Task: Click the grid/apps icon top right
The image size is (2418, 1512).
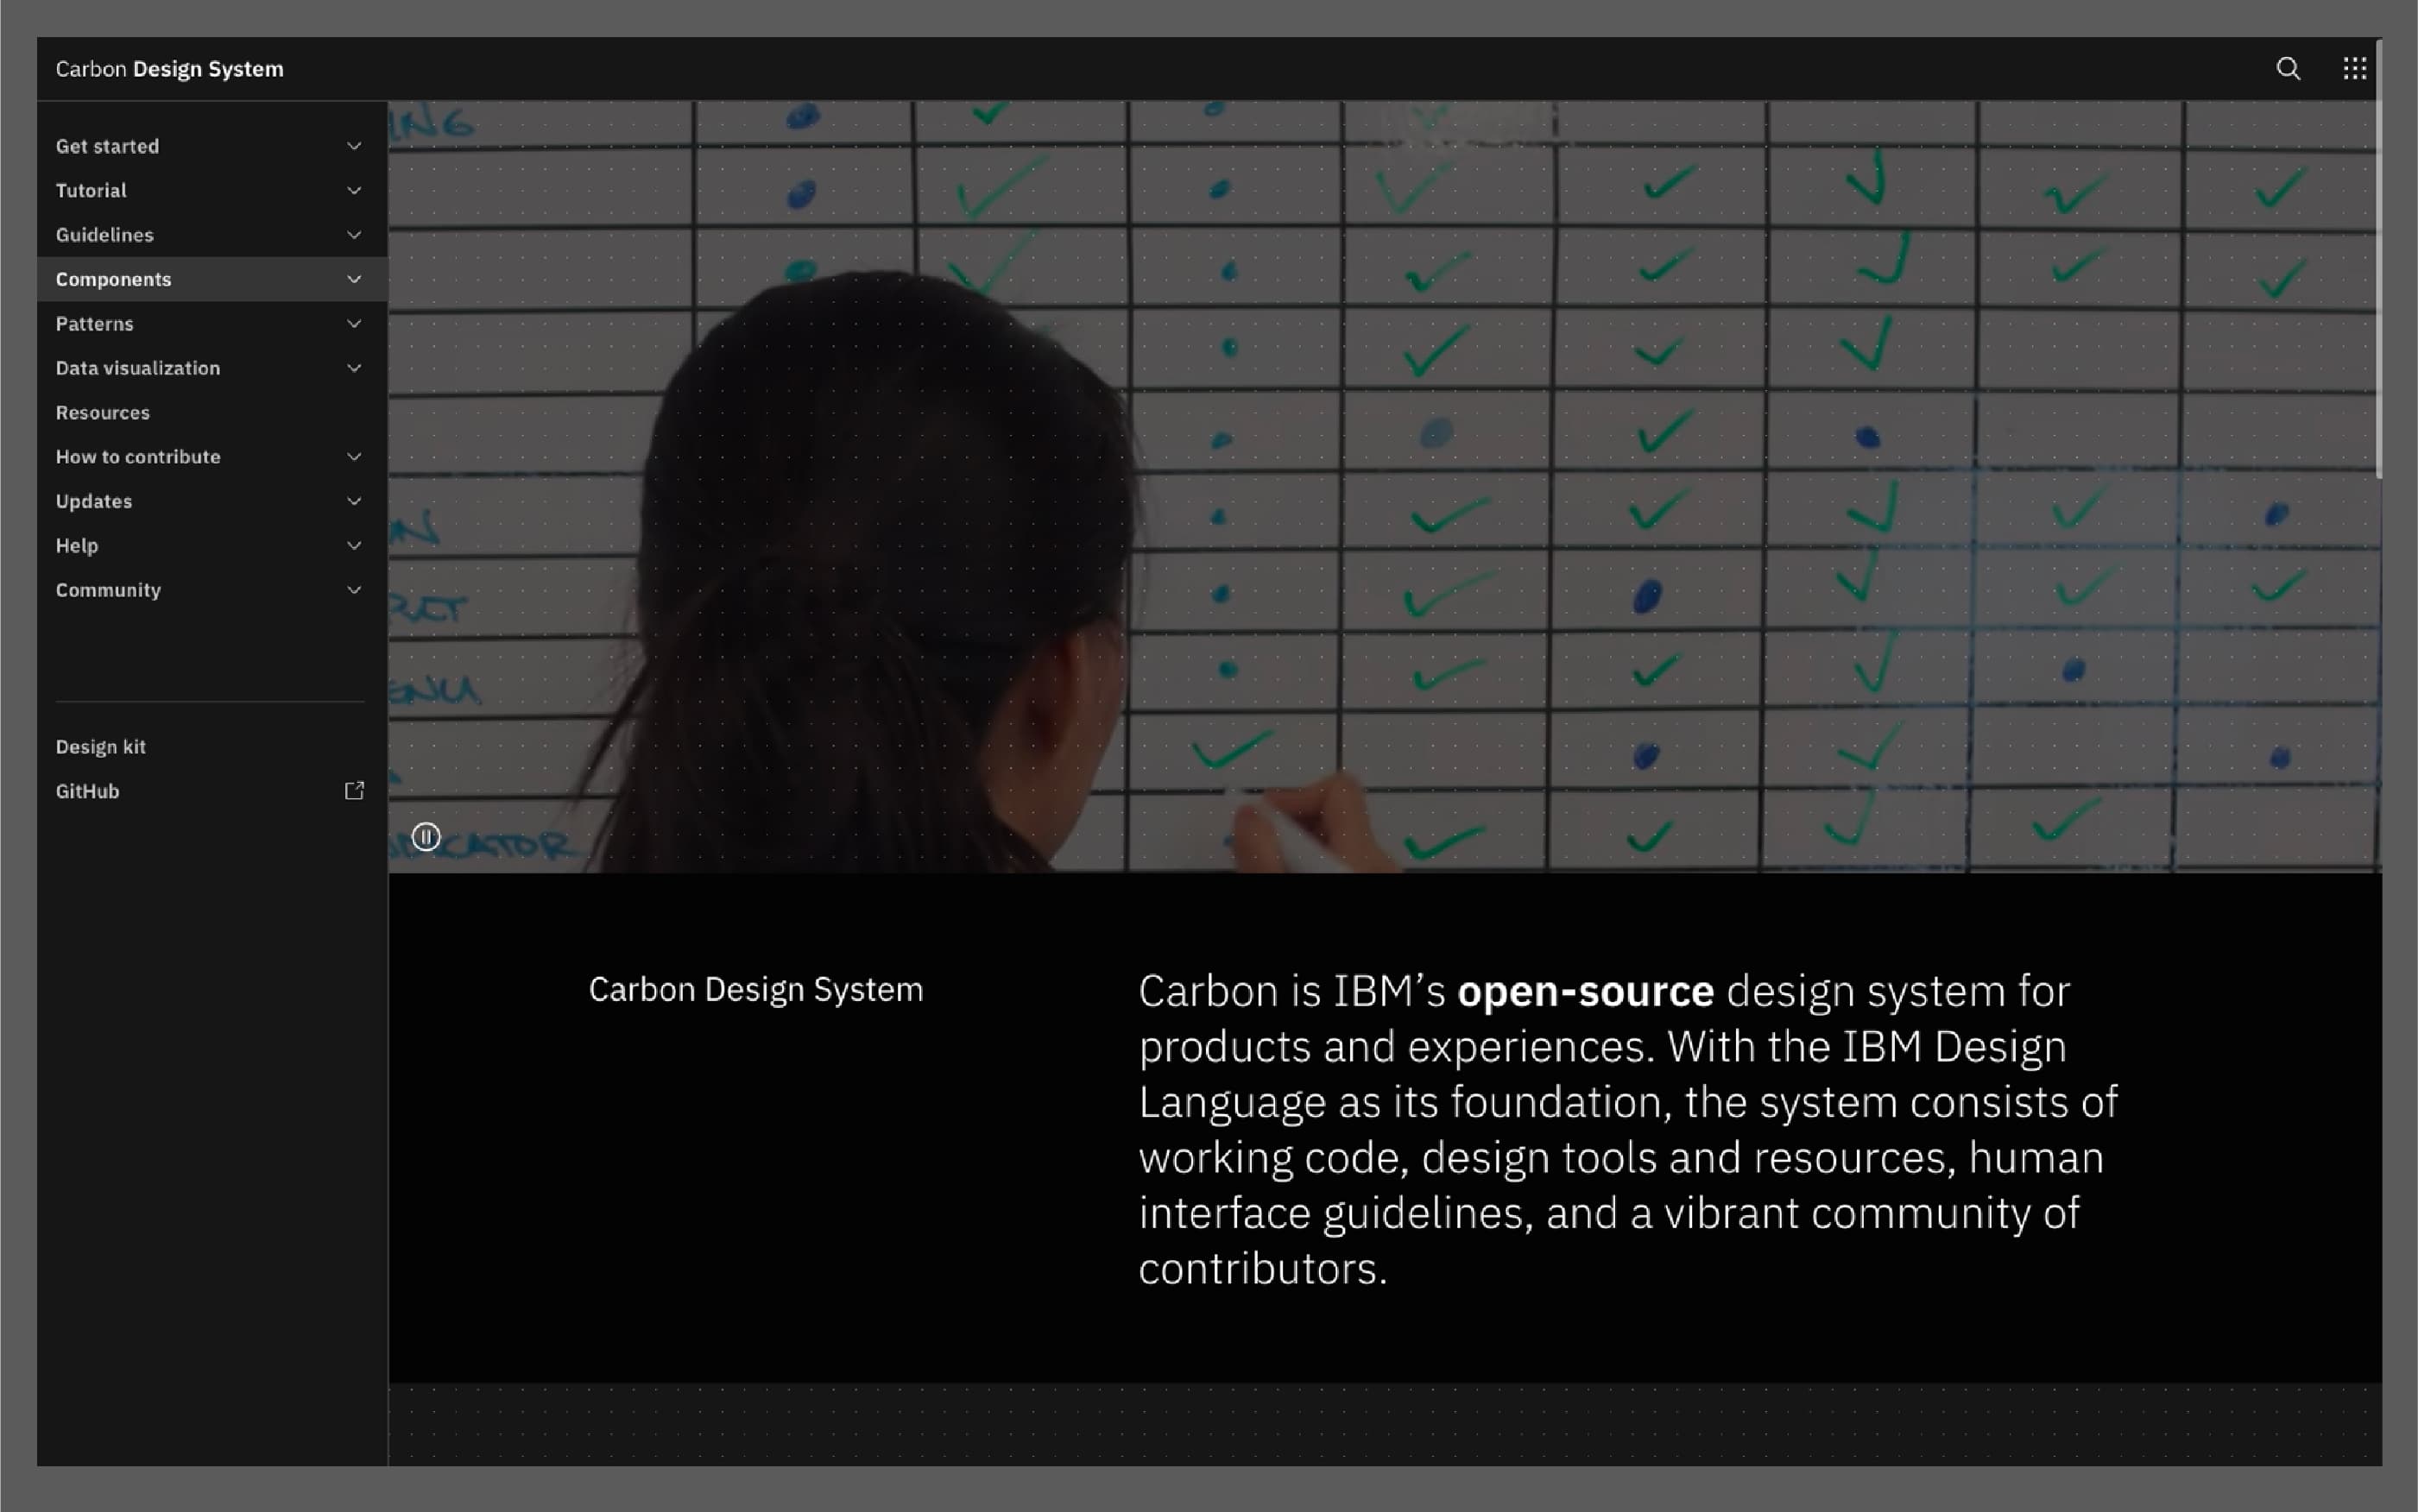Action: [x=2353, y=68]
